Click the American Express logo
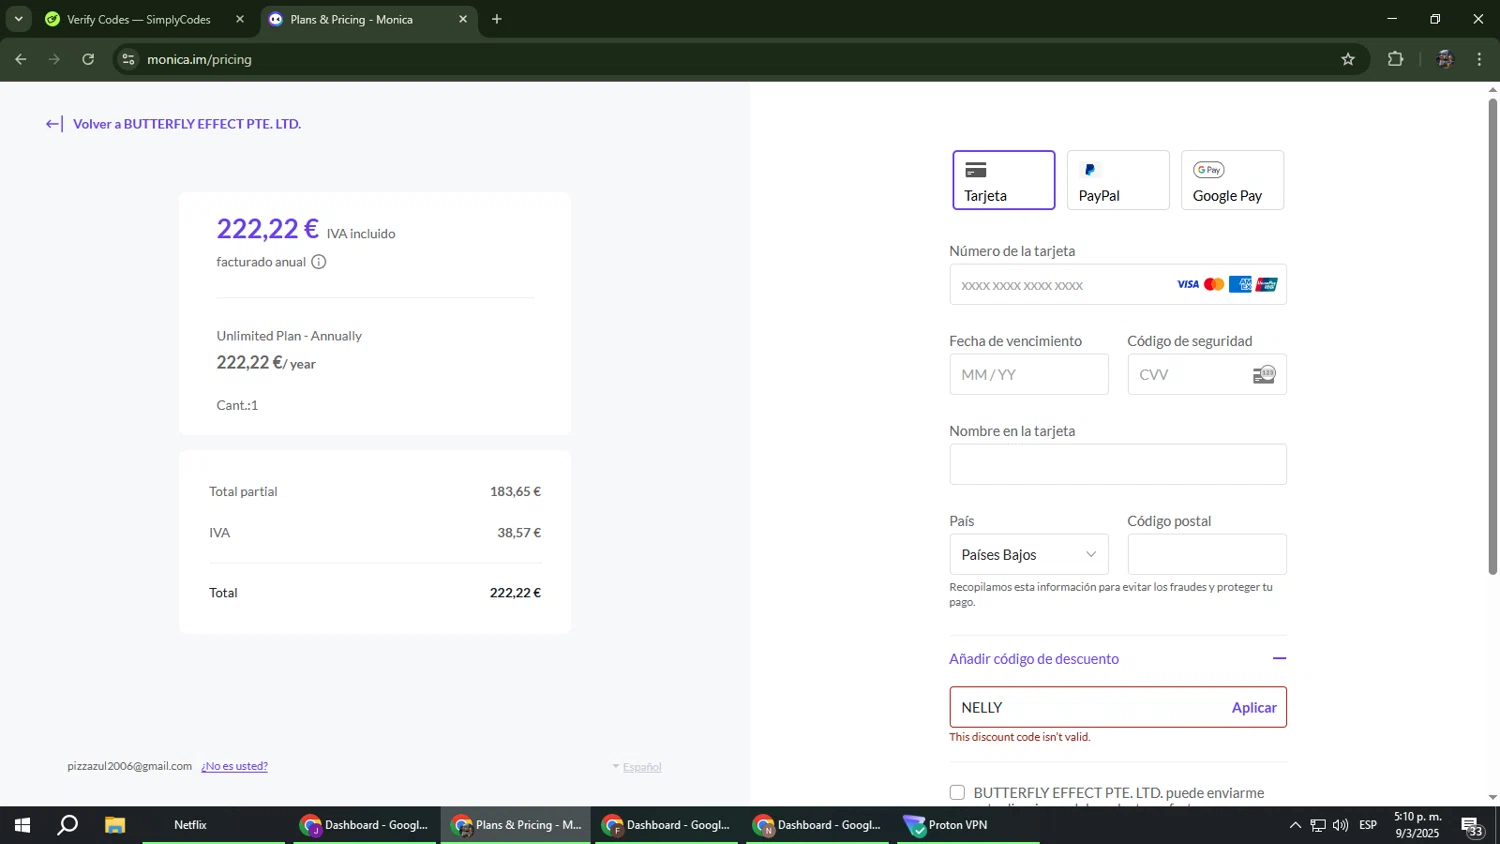Viewport: 1500px width, 844px height. pyautogui.click(x=1240, y=285)
